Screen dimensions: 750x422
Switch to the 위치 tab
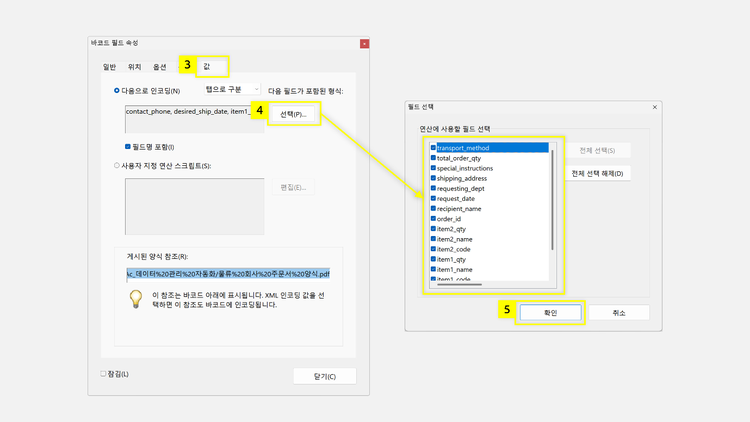[x=134, y=67]
